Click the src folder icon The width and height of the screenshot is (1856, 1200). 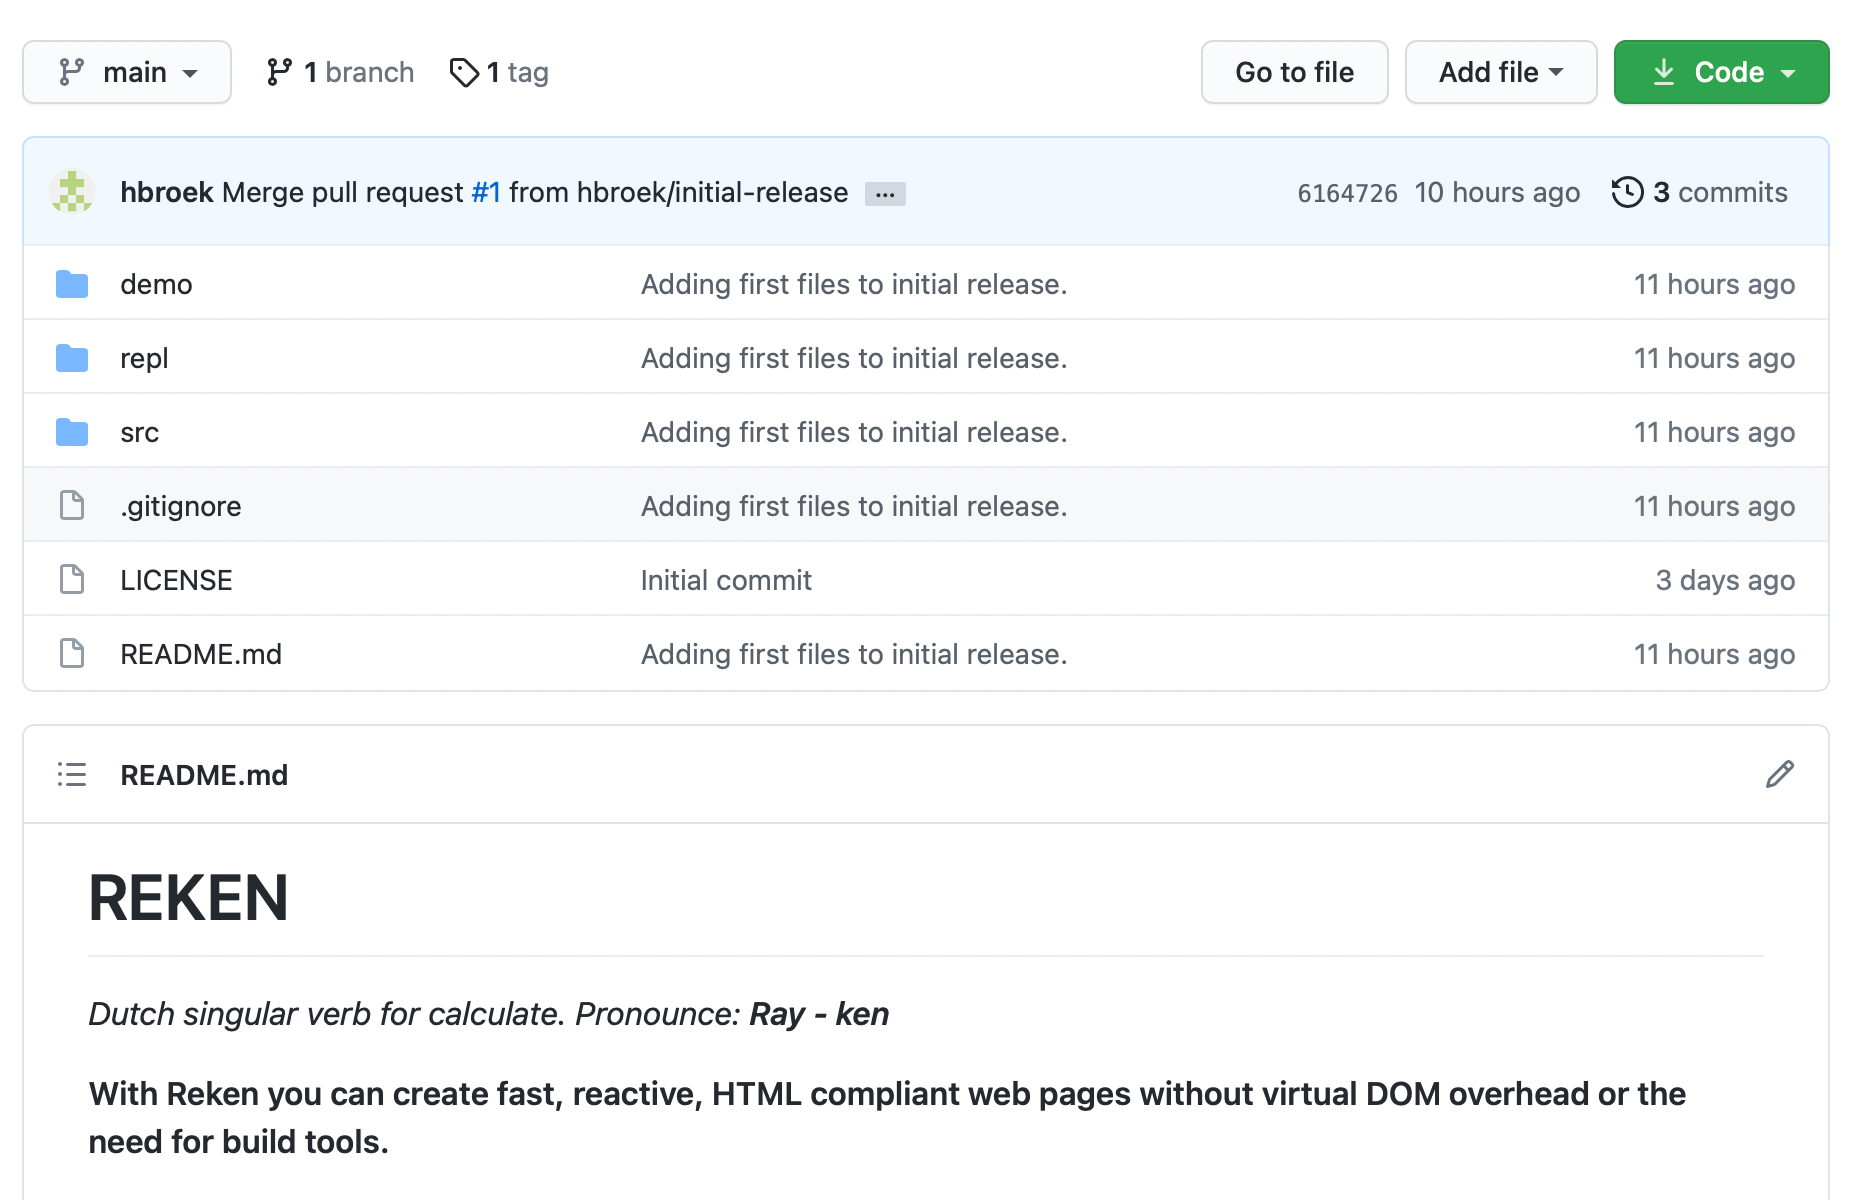click(72, 432)
